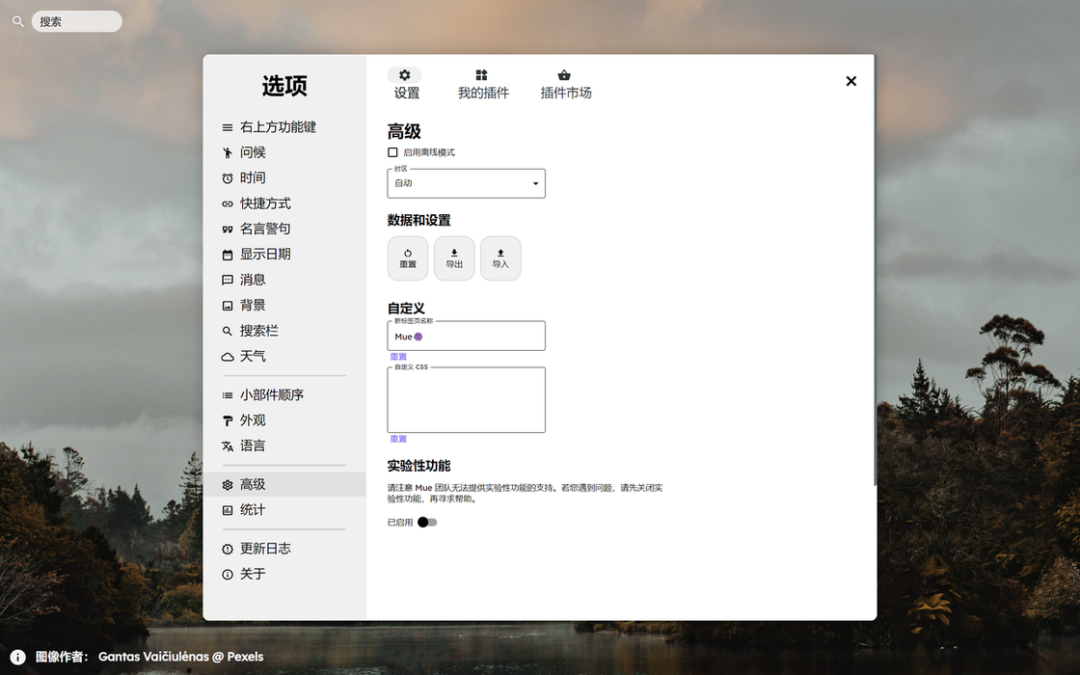Open the 背景 settings section
The height and width of the screenshot is (675, 1080).
pos(284,306)
